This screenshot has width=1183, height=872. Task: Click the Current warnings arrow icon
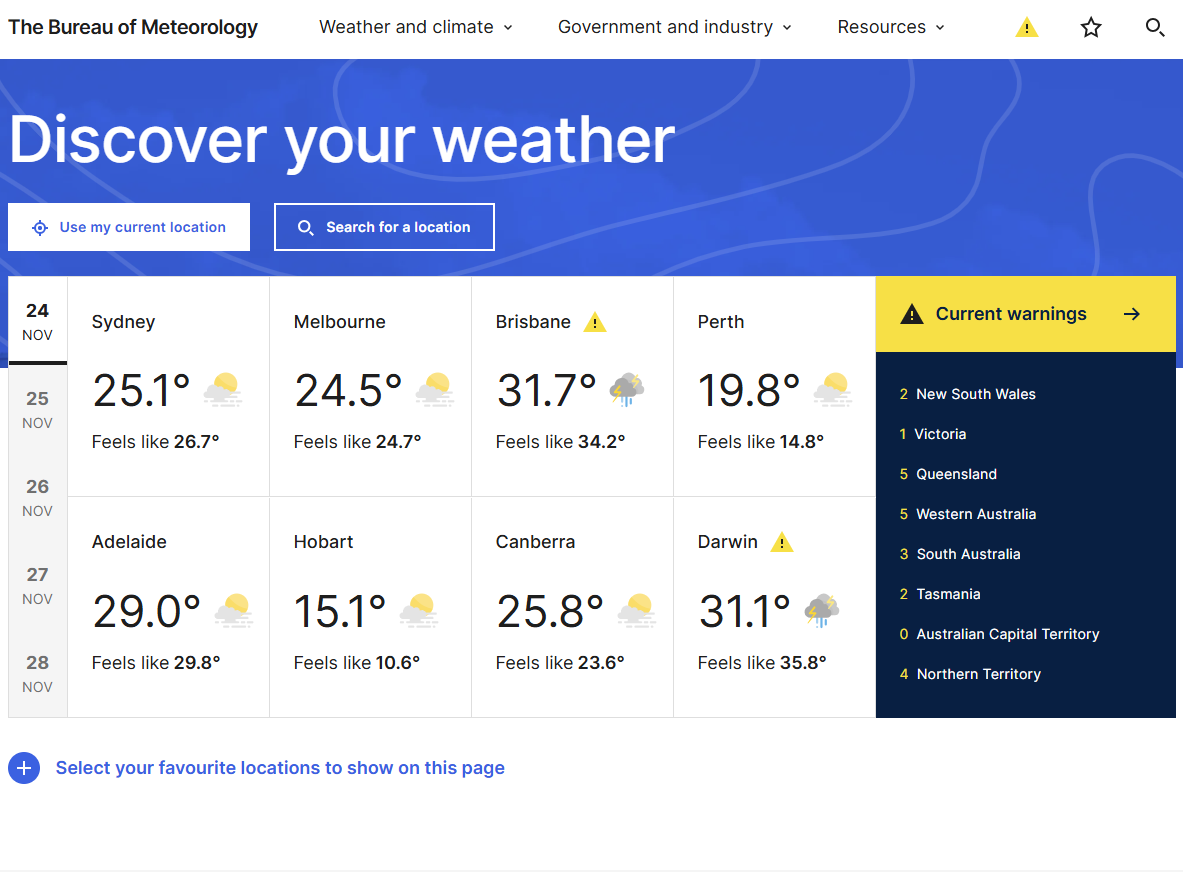(1132, 314)
